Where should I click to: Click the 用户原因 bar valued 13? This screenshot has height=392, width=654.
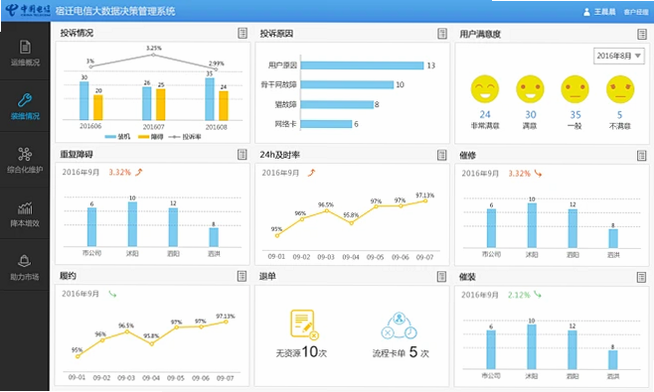click(x=362, y=65)
